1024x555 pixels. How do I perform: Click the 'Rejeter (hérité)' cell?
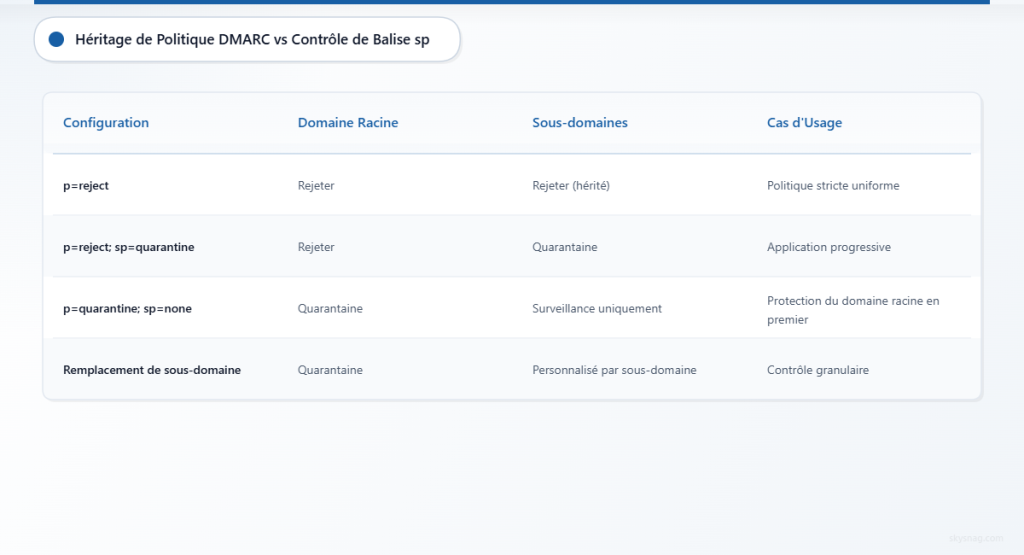(x=571, y=185)
